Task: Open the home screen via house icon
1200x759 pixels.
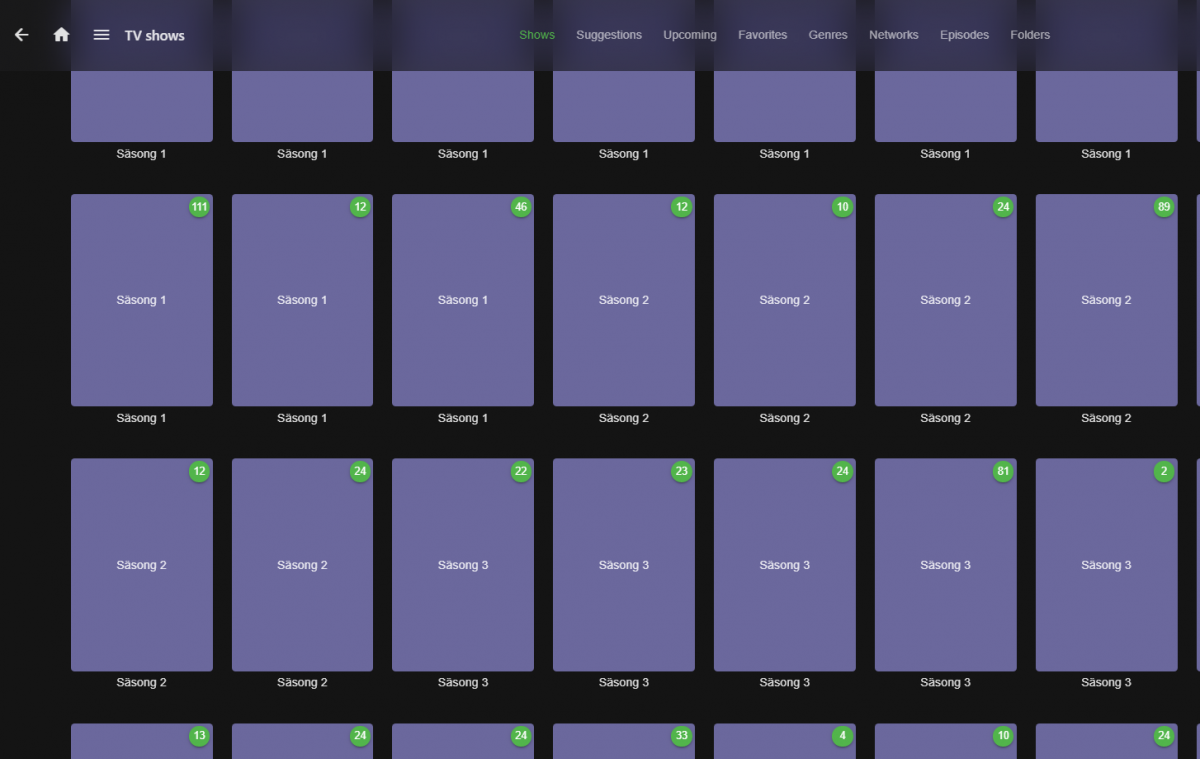Action: 61,35
